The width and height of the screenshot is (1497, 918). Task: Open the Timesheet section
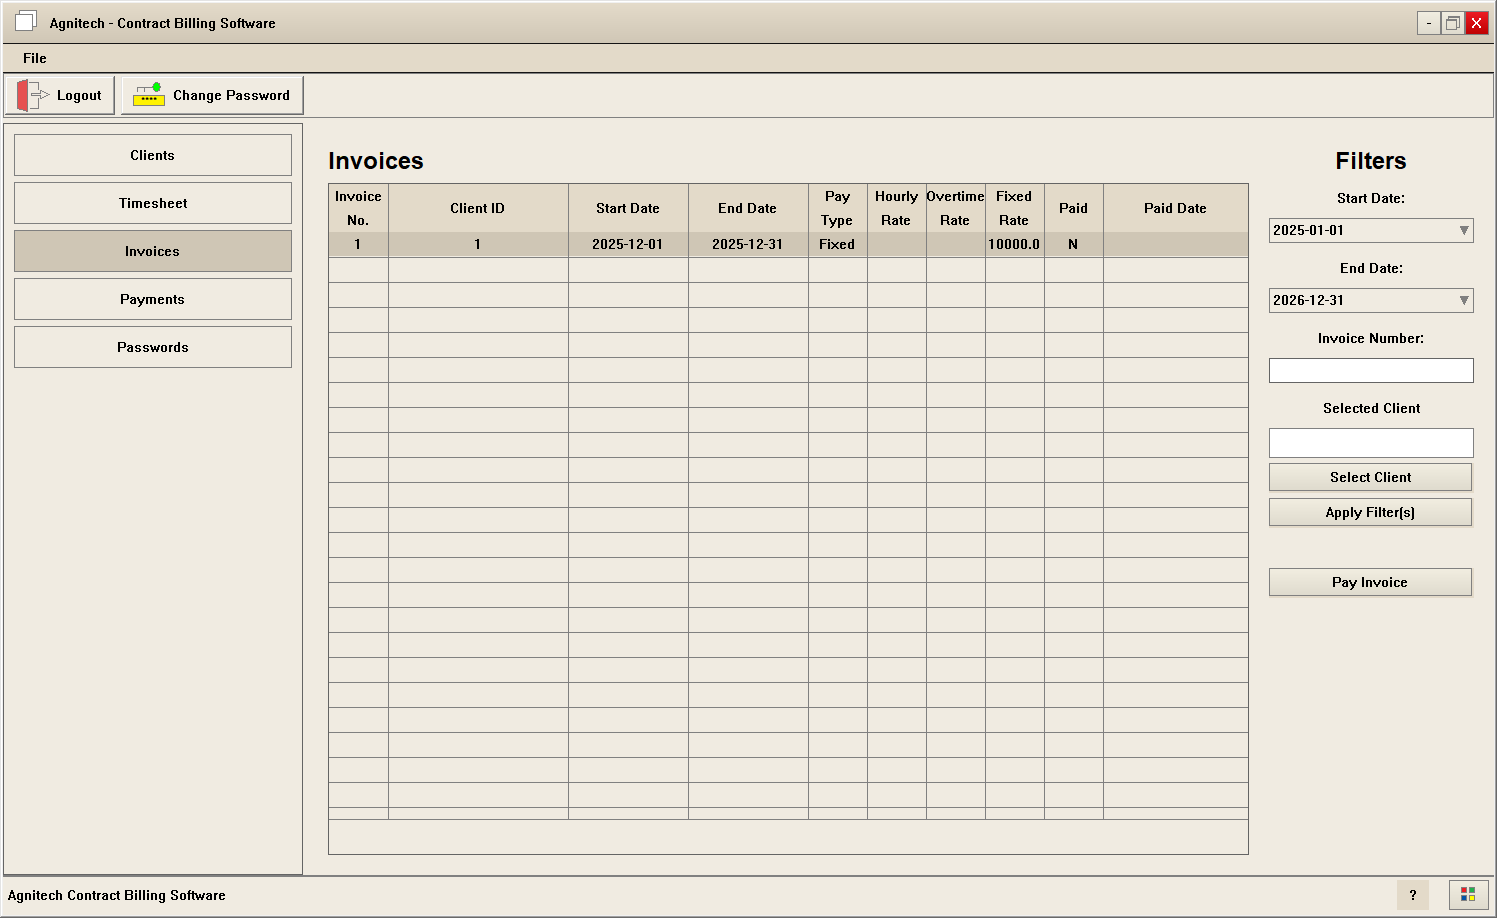(152, 203)
